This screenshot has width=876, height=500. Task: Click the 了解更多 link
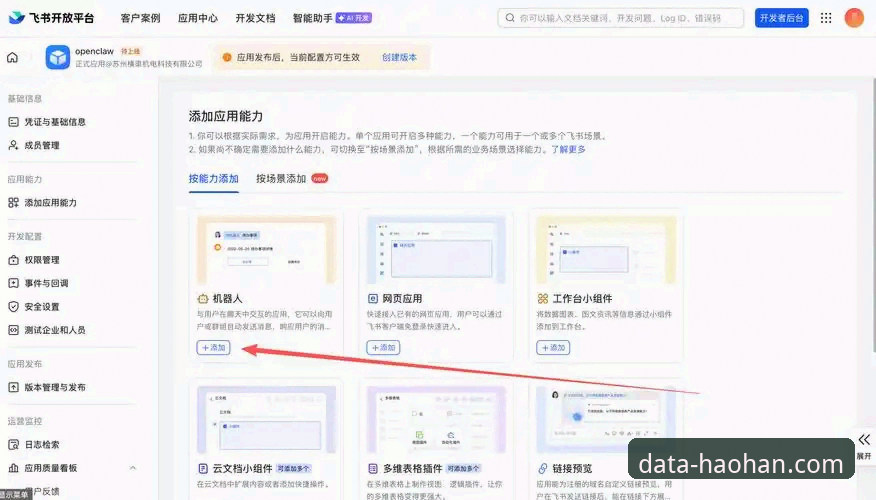click(568, 149)
